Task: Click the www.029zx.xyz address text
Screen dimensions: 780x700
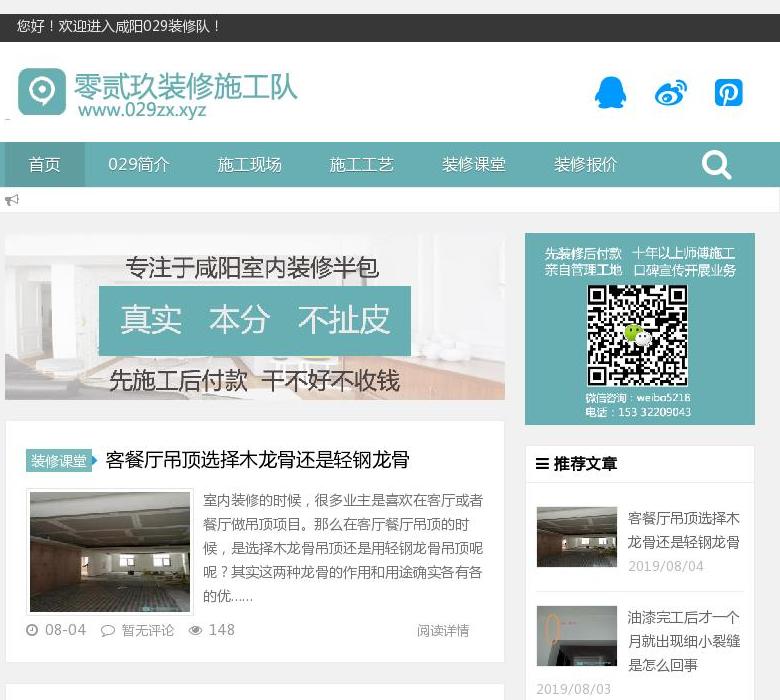Action: click(142, 109)
